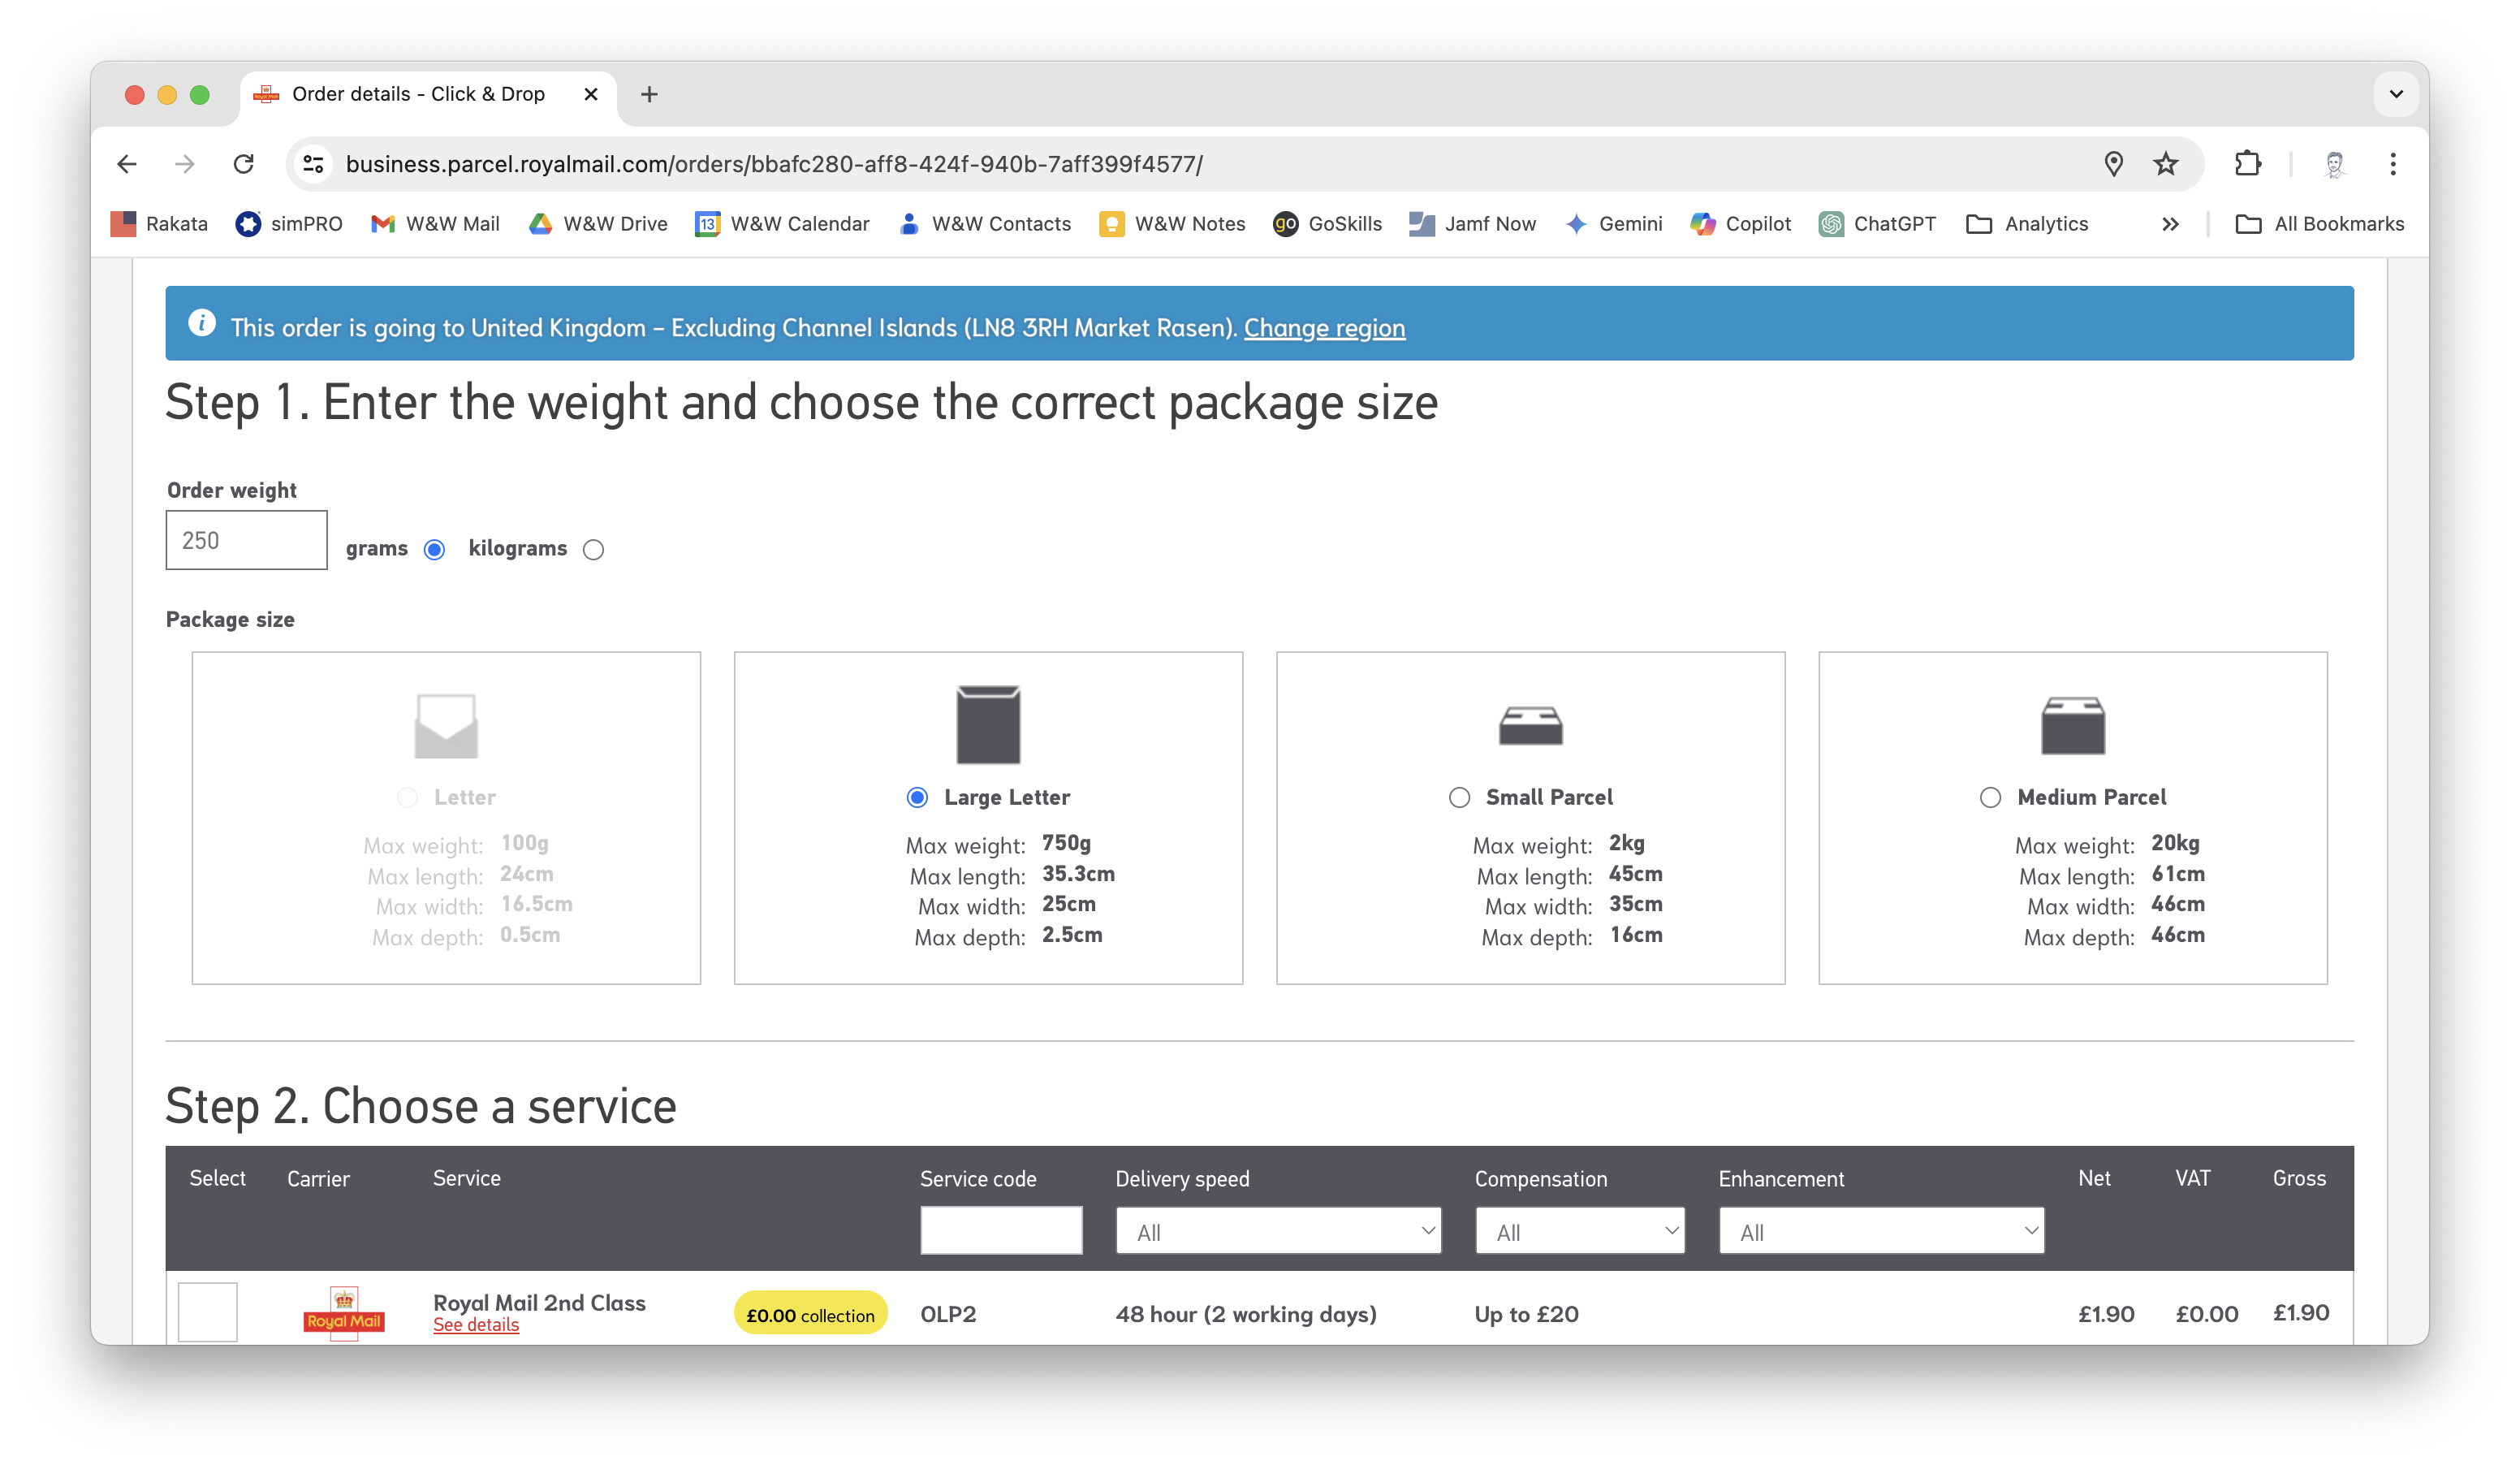Open a new browser tab
This screenshot has height=1465, width=2520.
click(x=649, y=94)
